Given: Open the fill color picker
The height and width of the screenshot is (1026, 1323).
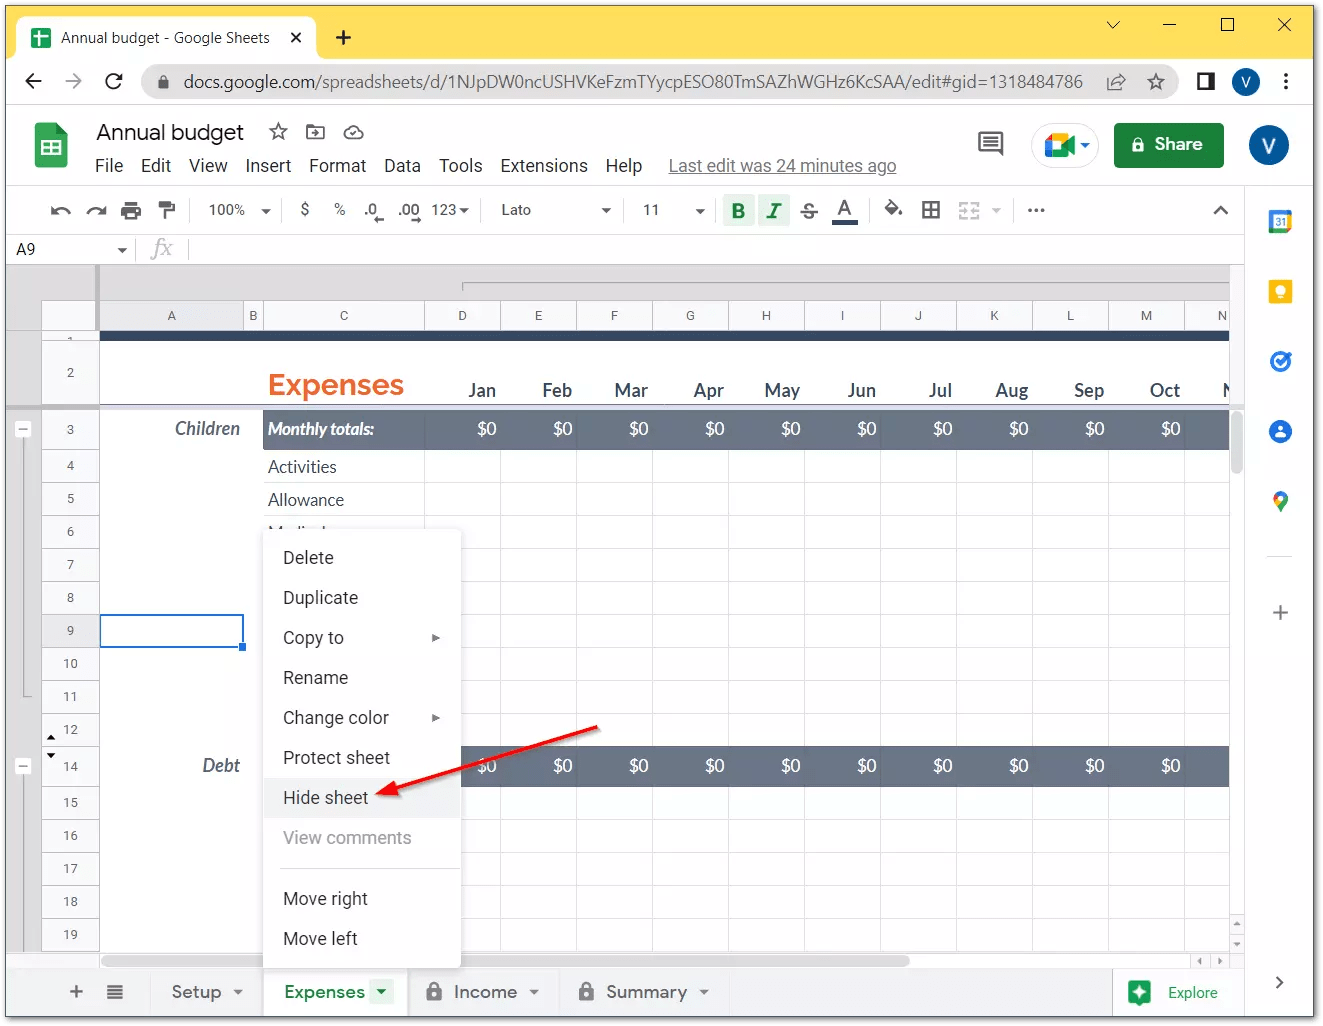Looking at the screenshot, I should [893, 210].
